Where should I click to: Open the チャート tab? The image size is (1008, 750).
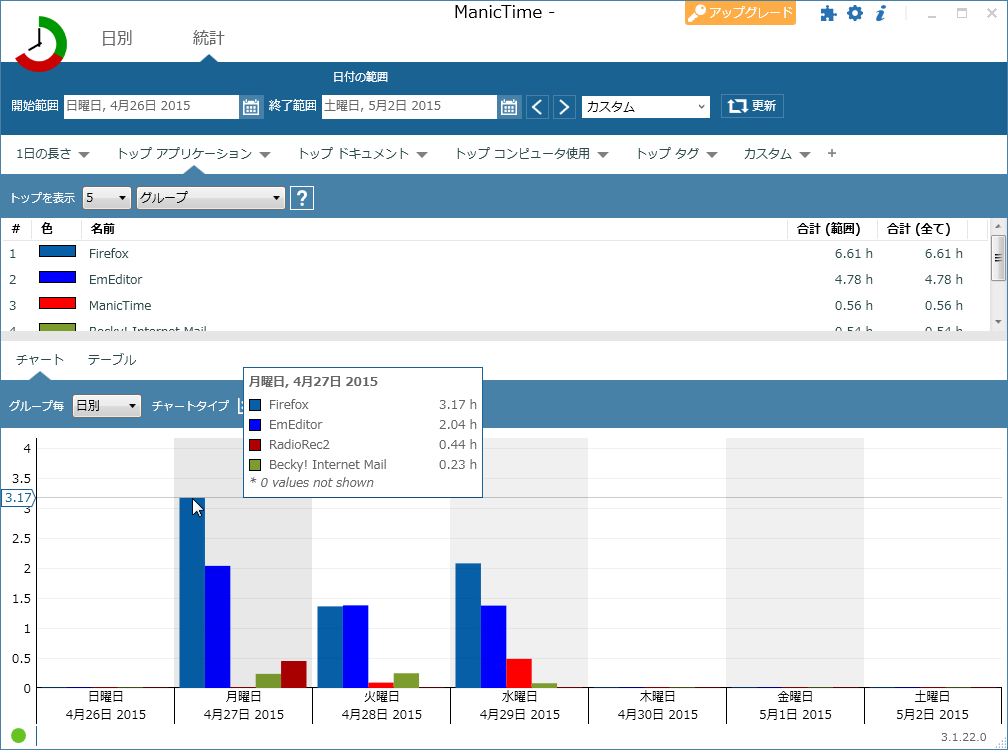coord(40,360)
